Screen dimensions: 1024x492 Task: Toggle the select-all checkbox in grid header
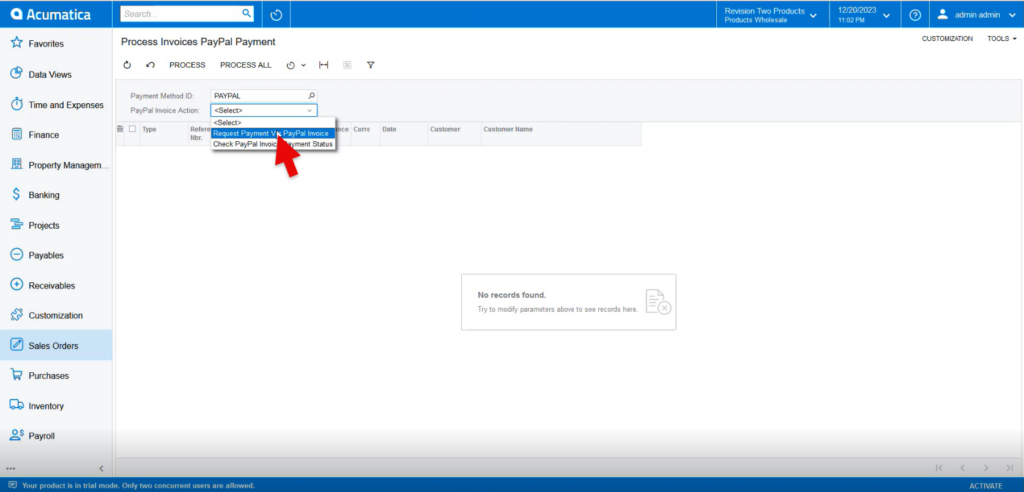[133, 129]
